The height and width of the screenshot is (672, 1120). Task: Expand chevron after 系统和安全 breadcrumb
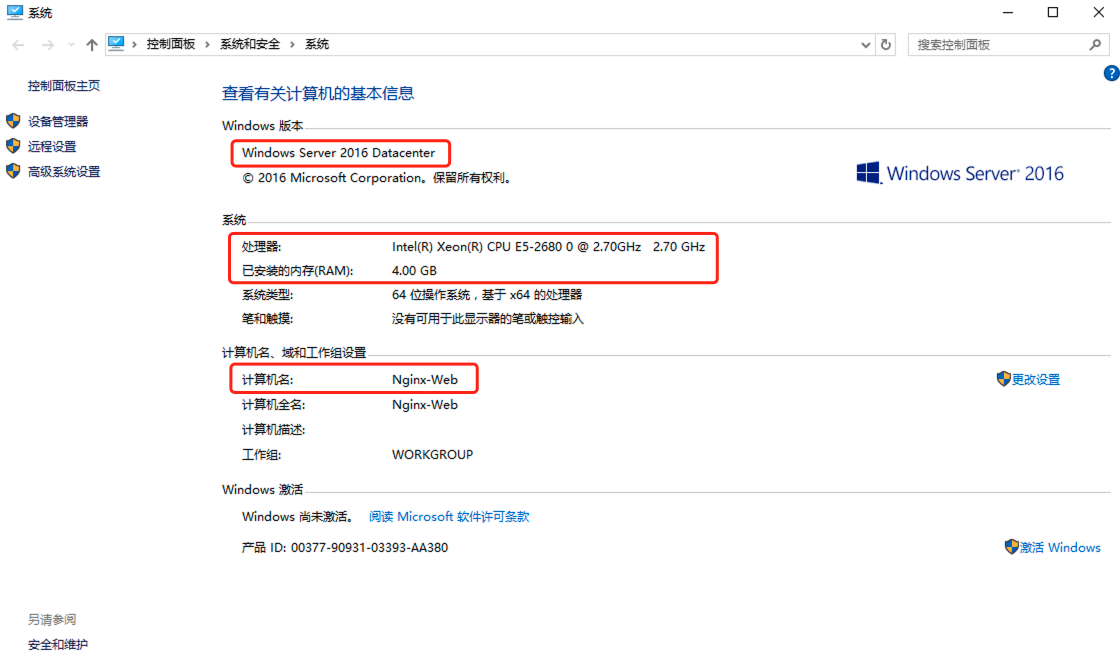tap(292, 44)
